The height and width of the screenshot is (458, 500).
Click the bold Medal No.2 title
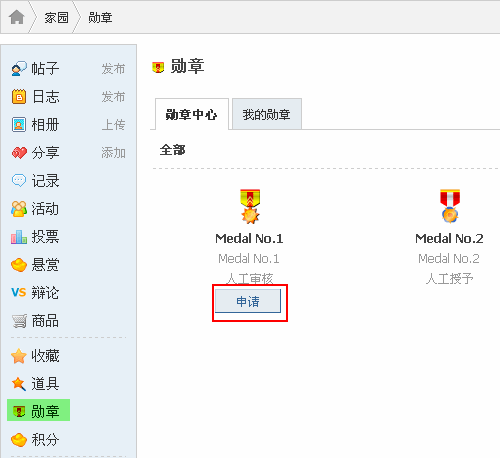click(x=449, y=239)
